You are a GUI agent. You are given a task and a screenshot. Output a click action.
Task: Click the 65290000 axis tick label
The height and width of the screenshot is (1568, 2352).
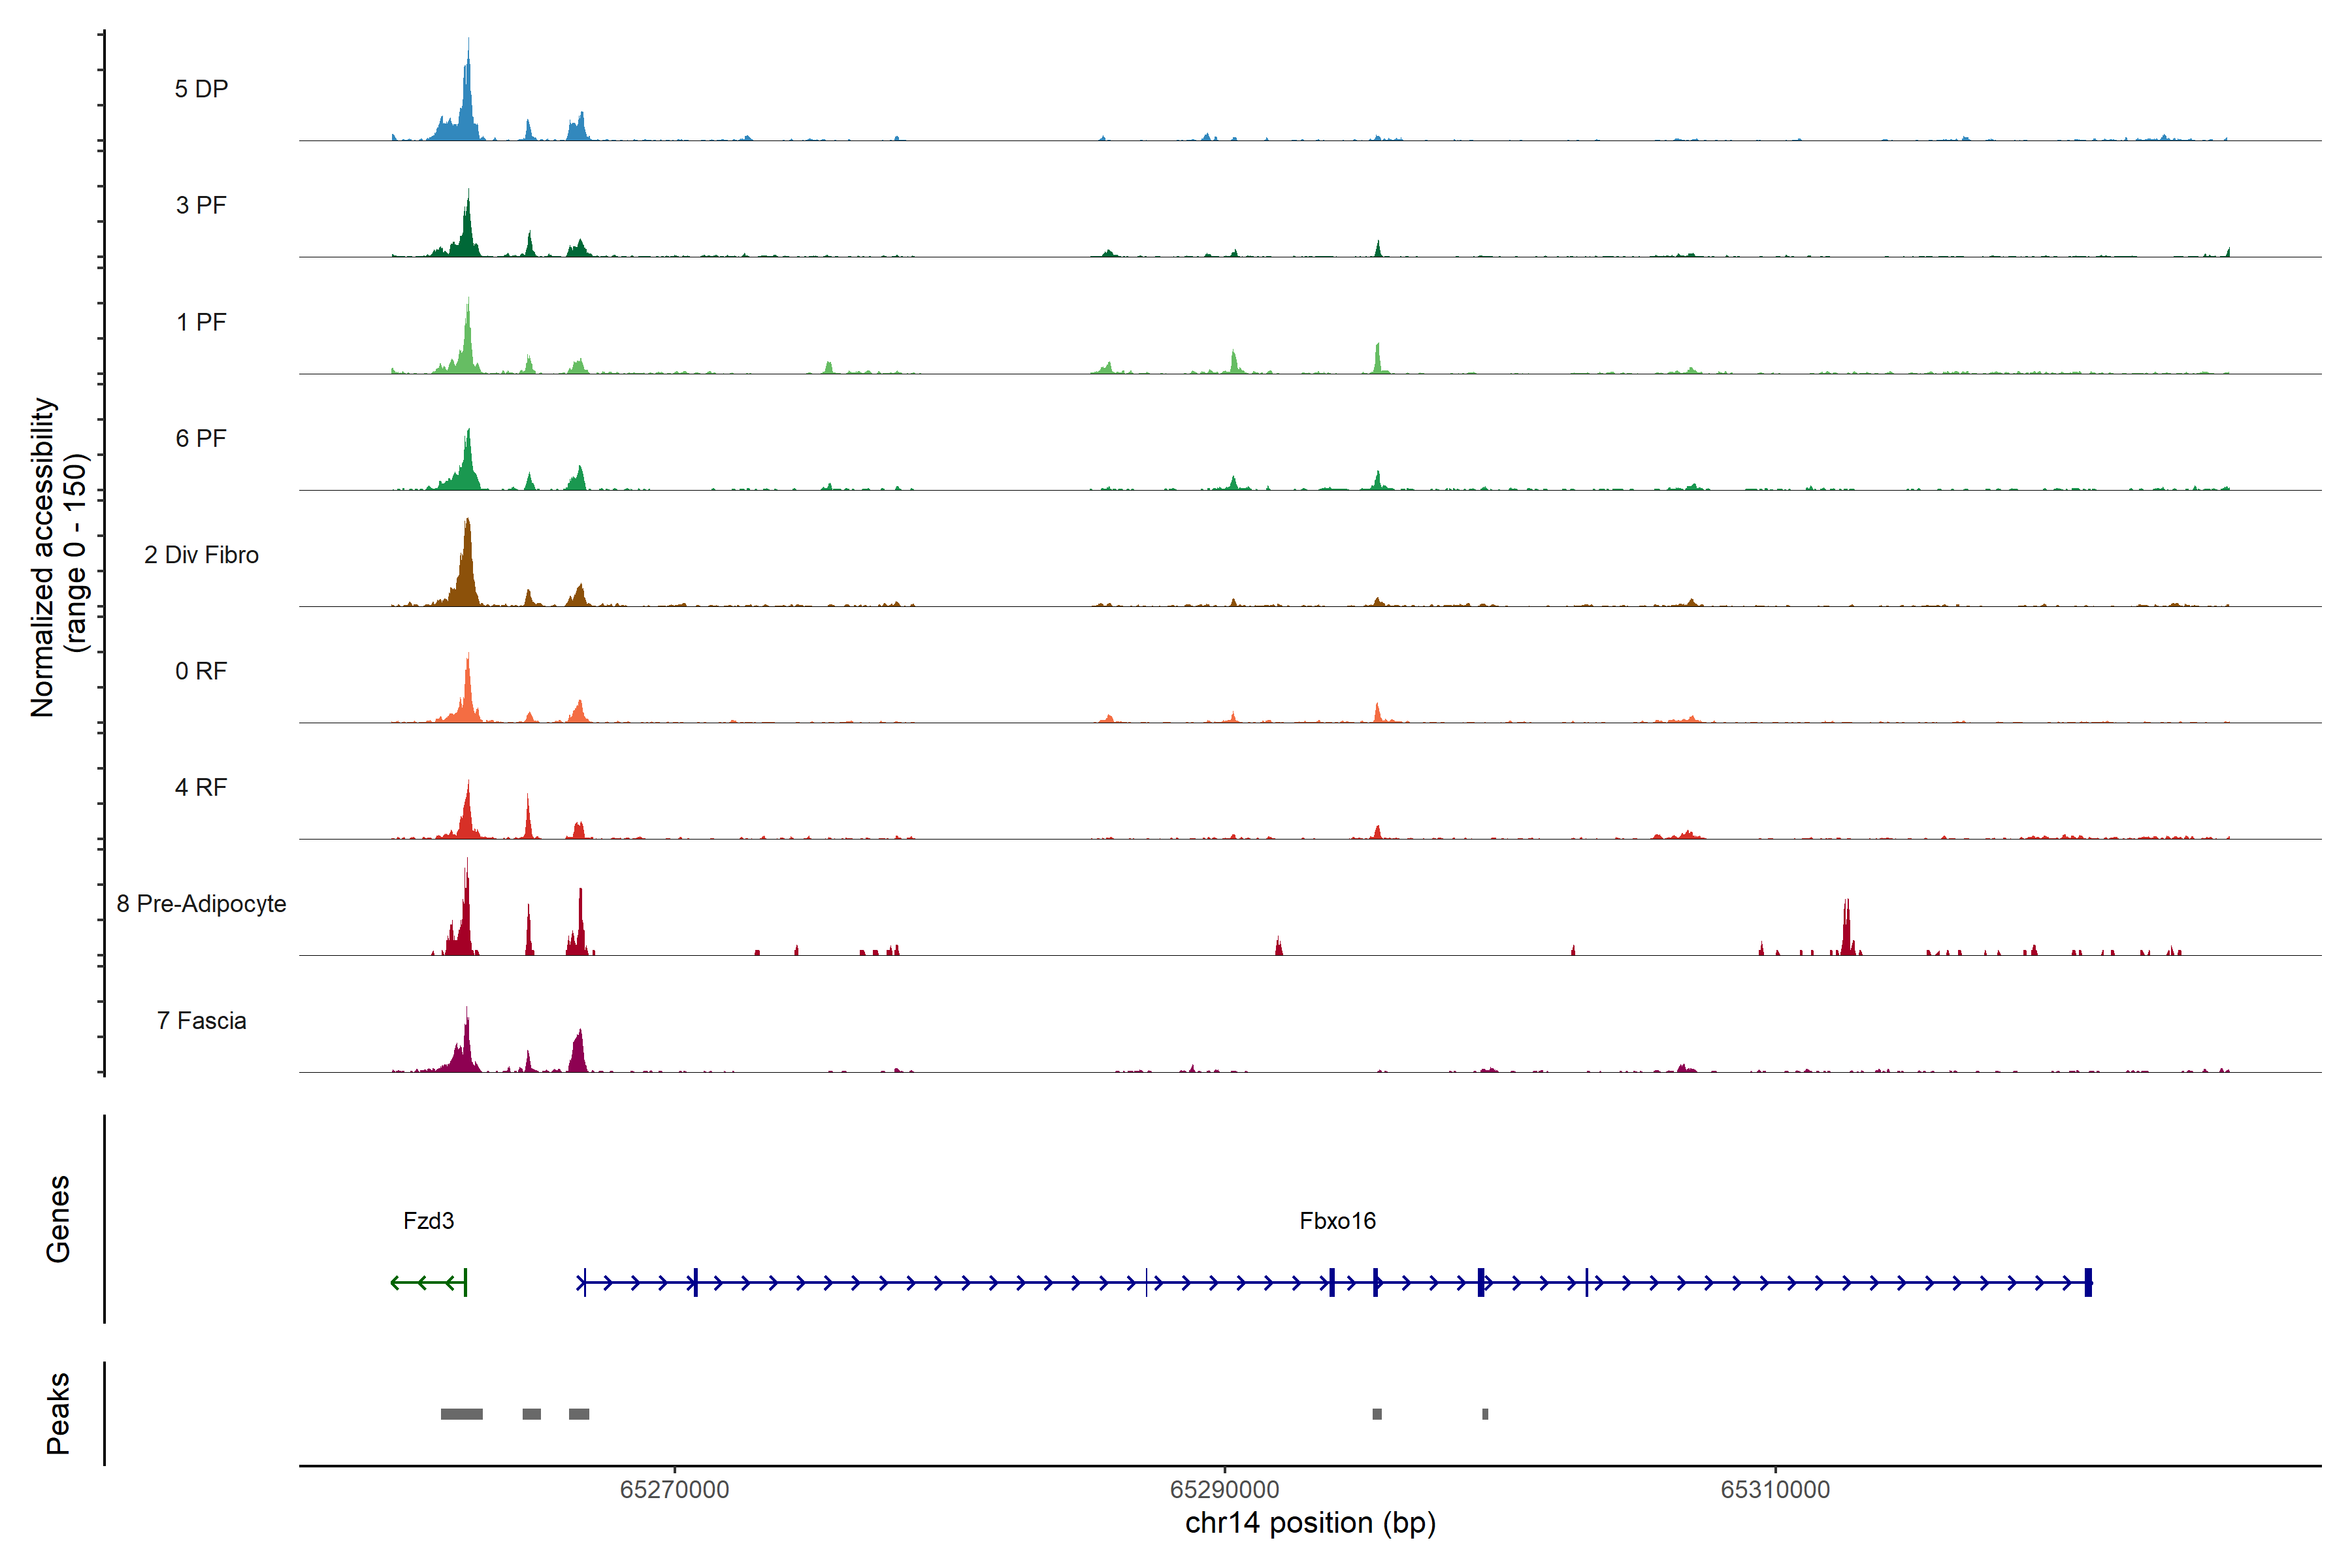point(1224,1489)
